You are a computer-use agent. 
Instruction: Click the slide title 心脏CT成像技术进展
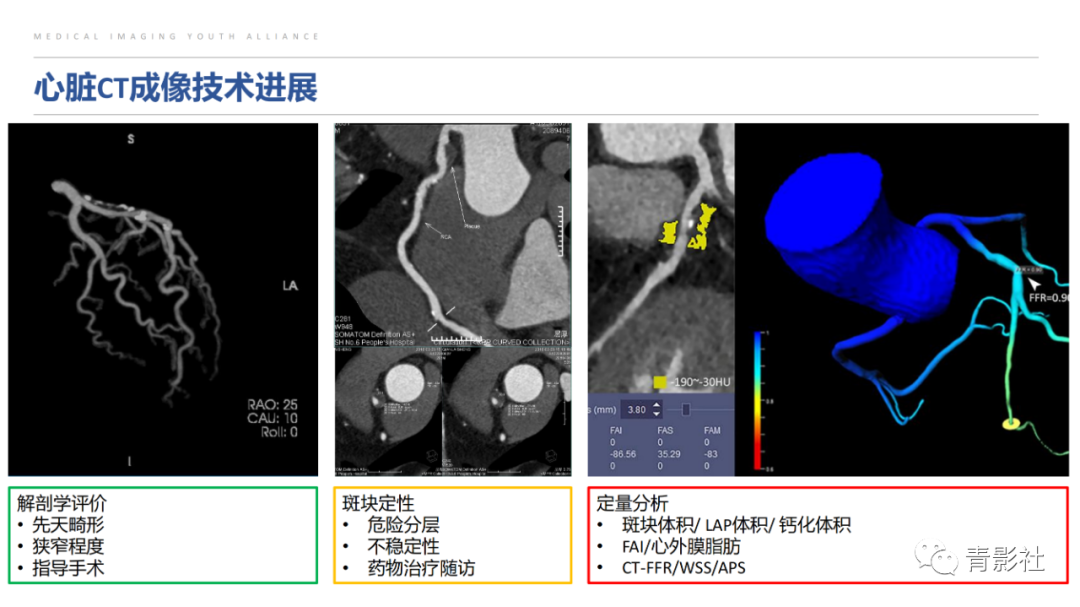coord(176,88)
